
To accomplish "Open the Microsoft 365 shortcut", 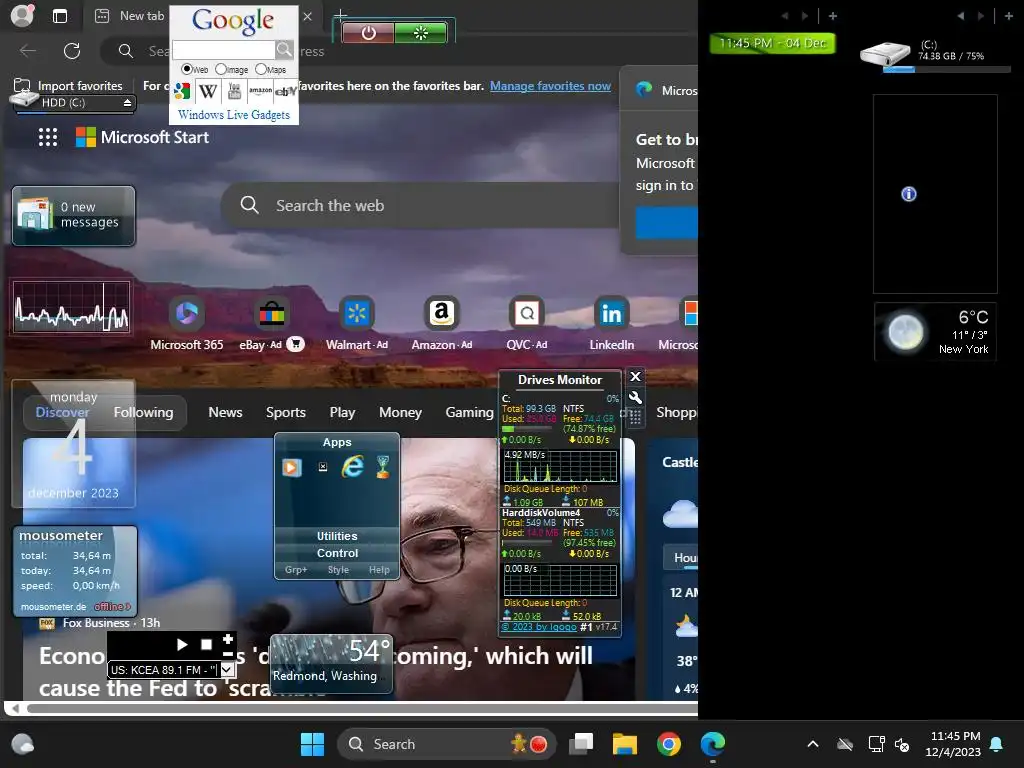I will coord(187,323).
